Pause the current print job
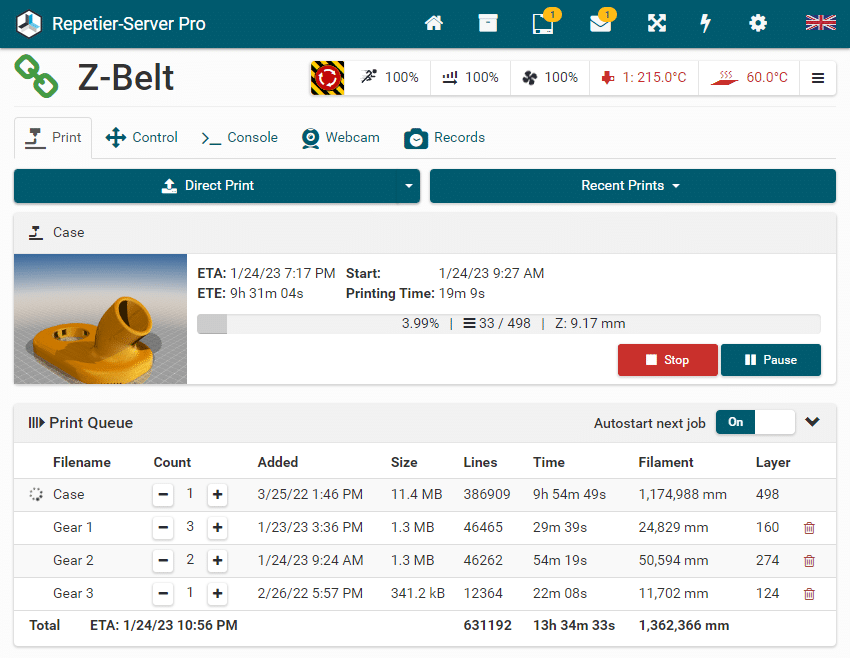850x658 pixels. coord(770,360)
